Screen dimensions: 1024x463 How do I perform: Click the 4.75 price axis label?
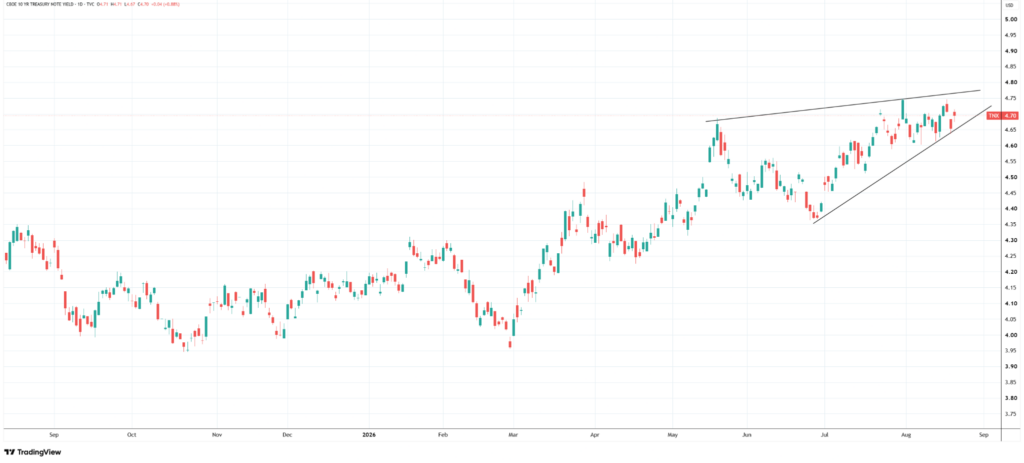click(1010, 99)
